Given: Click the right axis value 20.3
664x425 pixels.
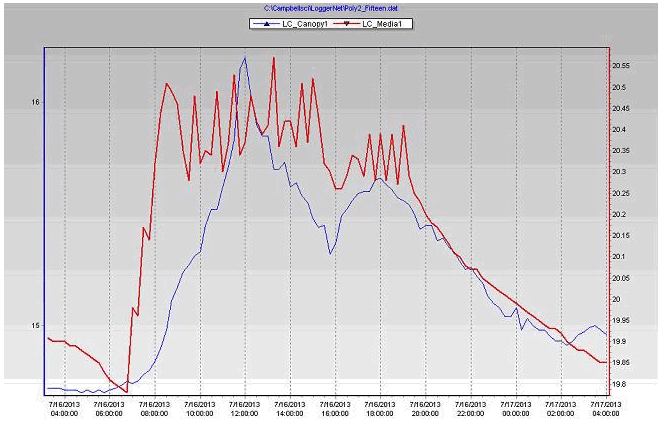Looking at the screenshot, I should [x=619, y=171].
